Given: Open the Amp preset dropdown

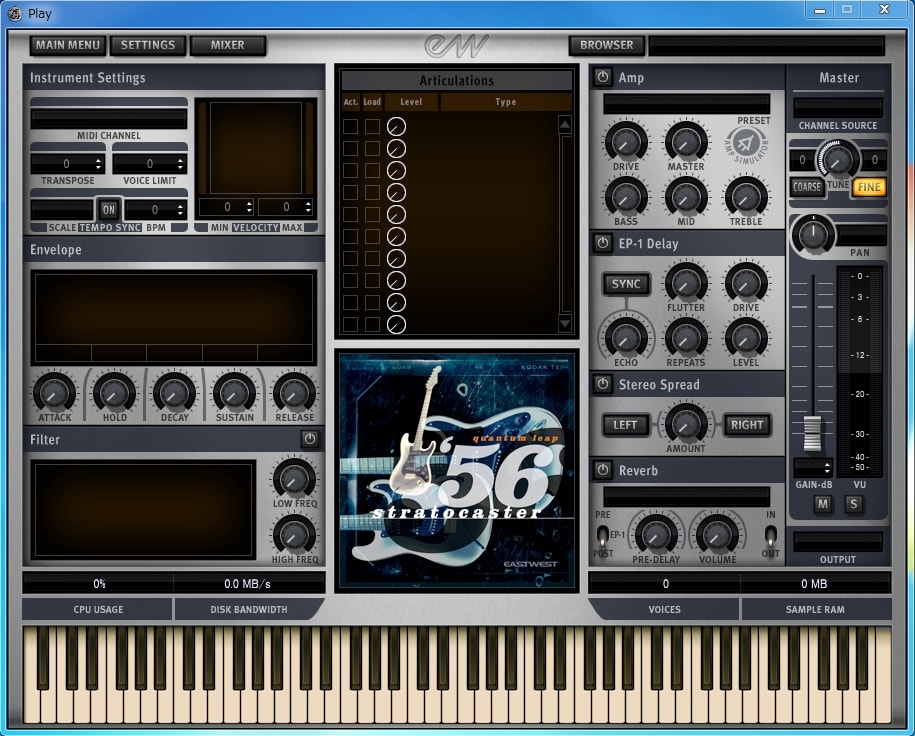Looking at the screenshot, I should 686,104.
